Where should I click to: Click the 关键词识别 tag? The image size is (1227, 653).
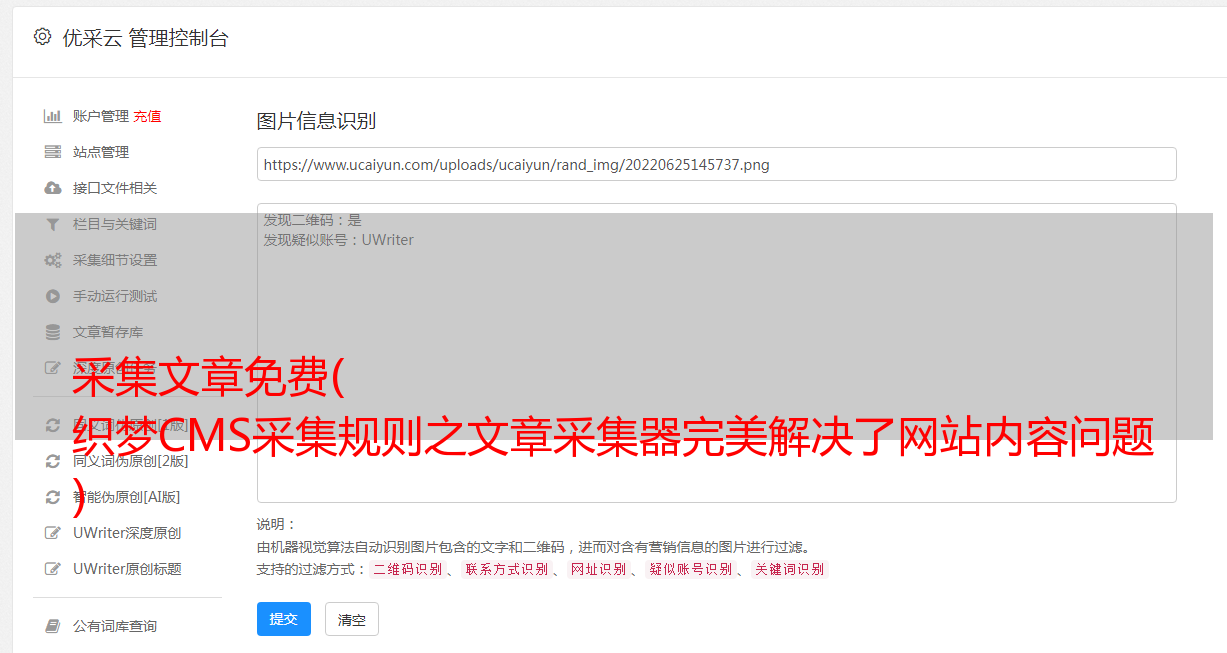click(x=790, y=569)
